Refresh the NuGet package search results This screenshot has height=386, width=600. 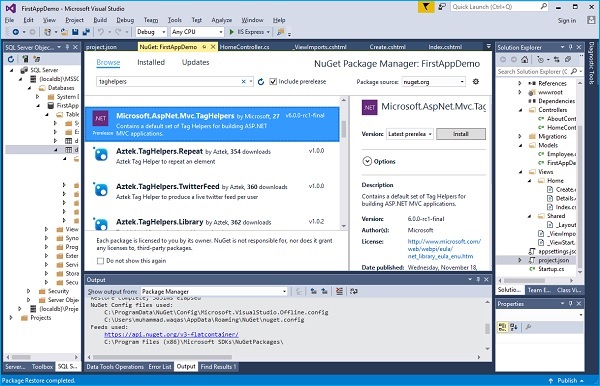261,81
